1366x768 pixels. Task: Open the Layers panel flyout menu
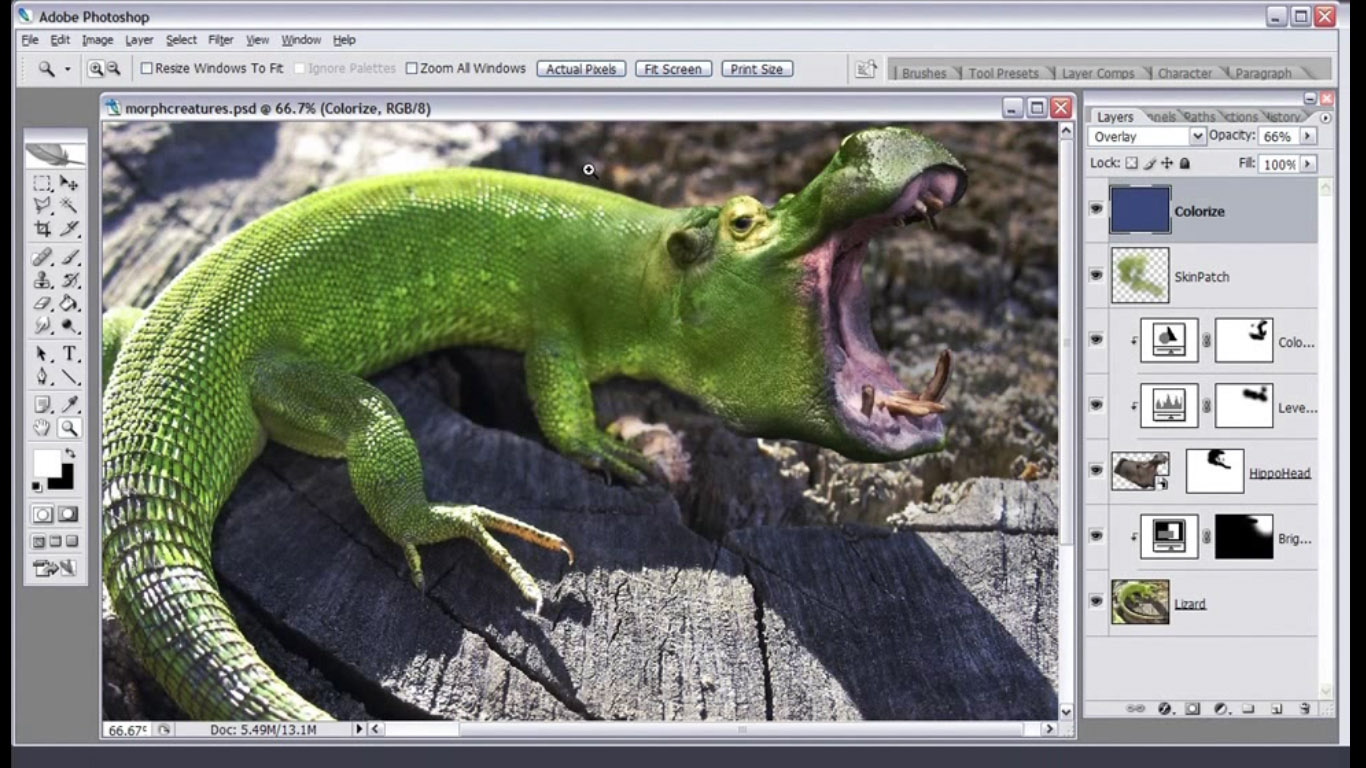click(x=1326, y=118)
